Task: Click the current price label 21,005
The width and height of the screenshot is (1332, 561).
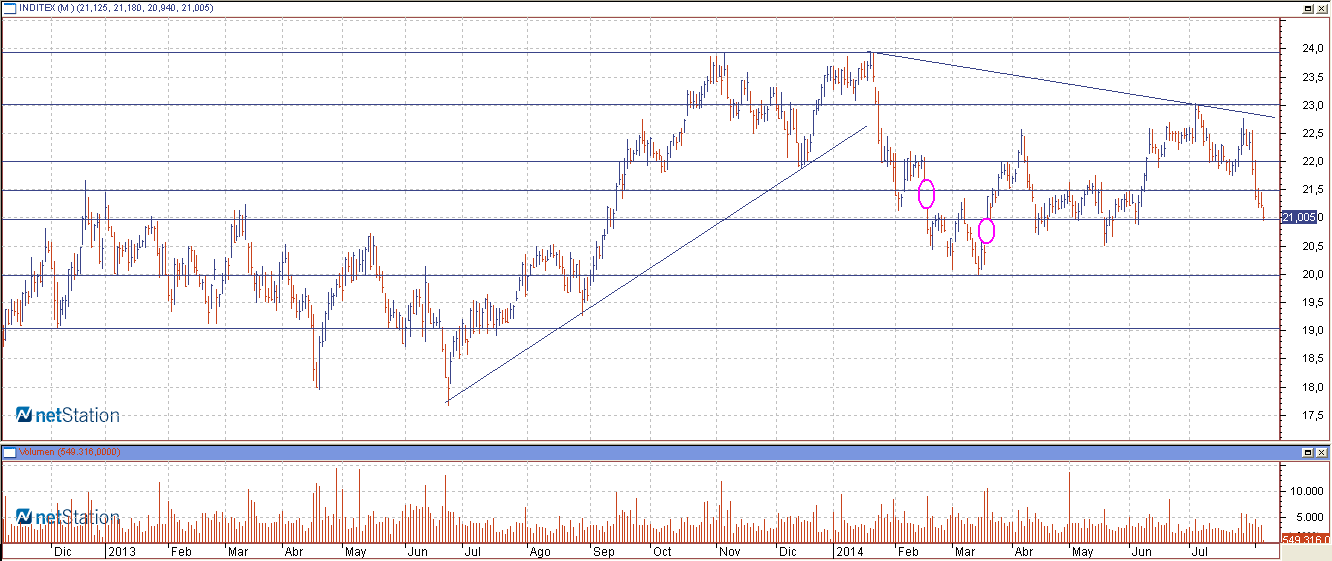Action: pos(1298,217)
